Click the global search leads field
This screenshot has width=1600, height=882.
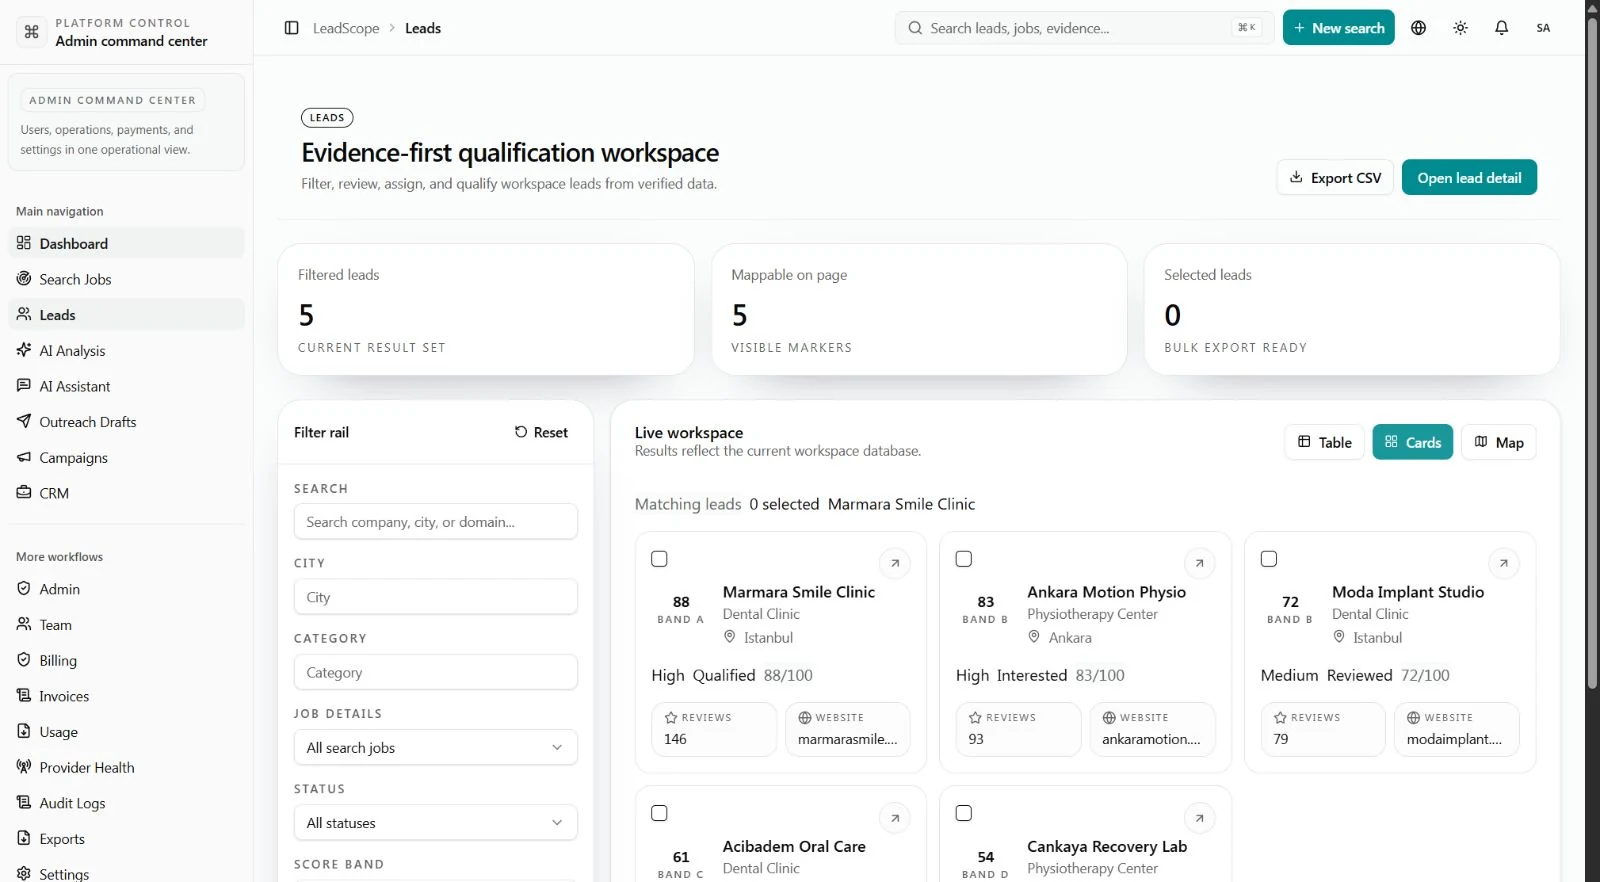1084,28
